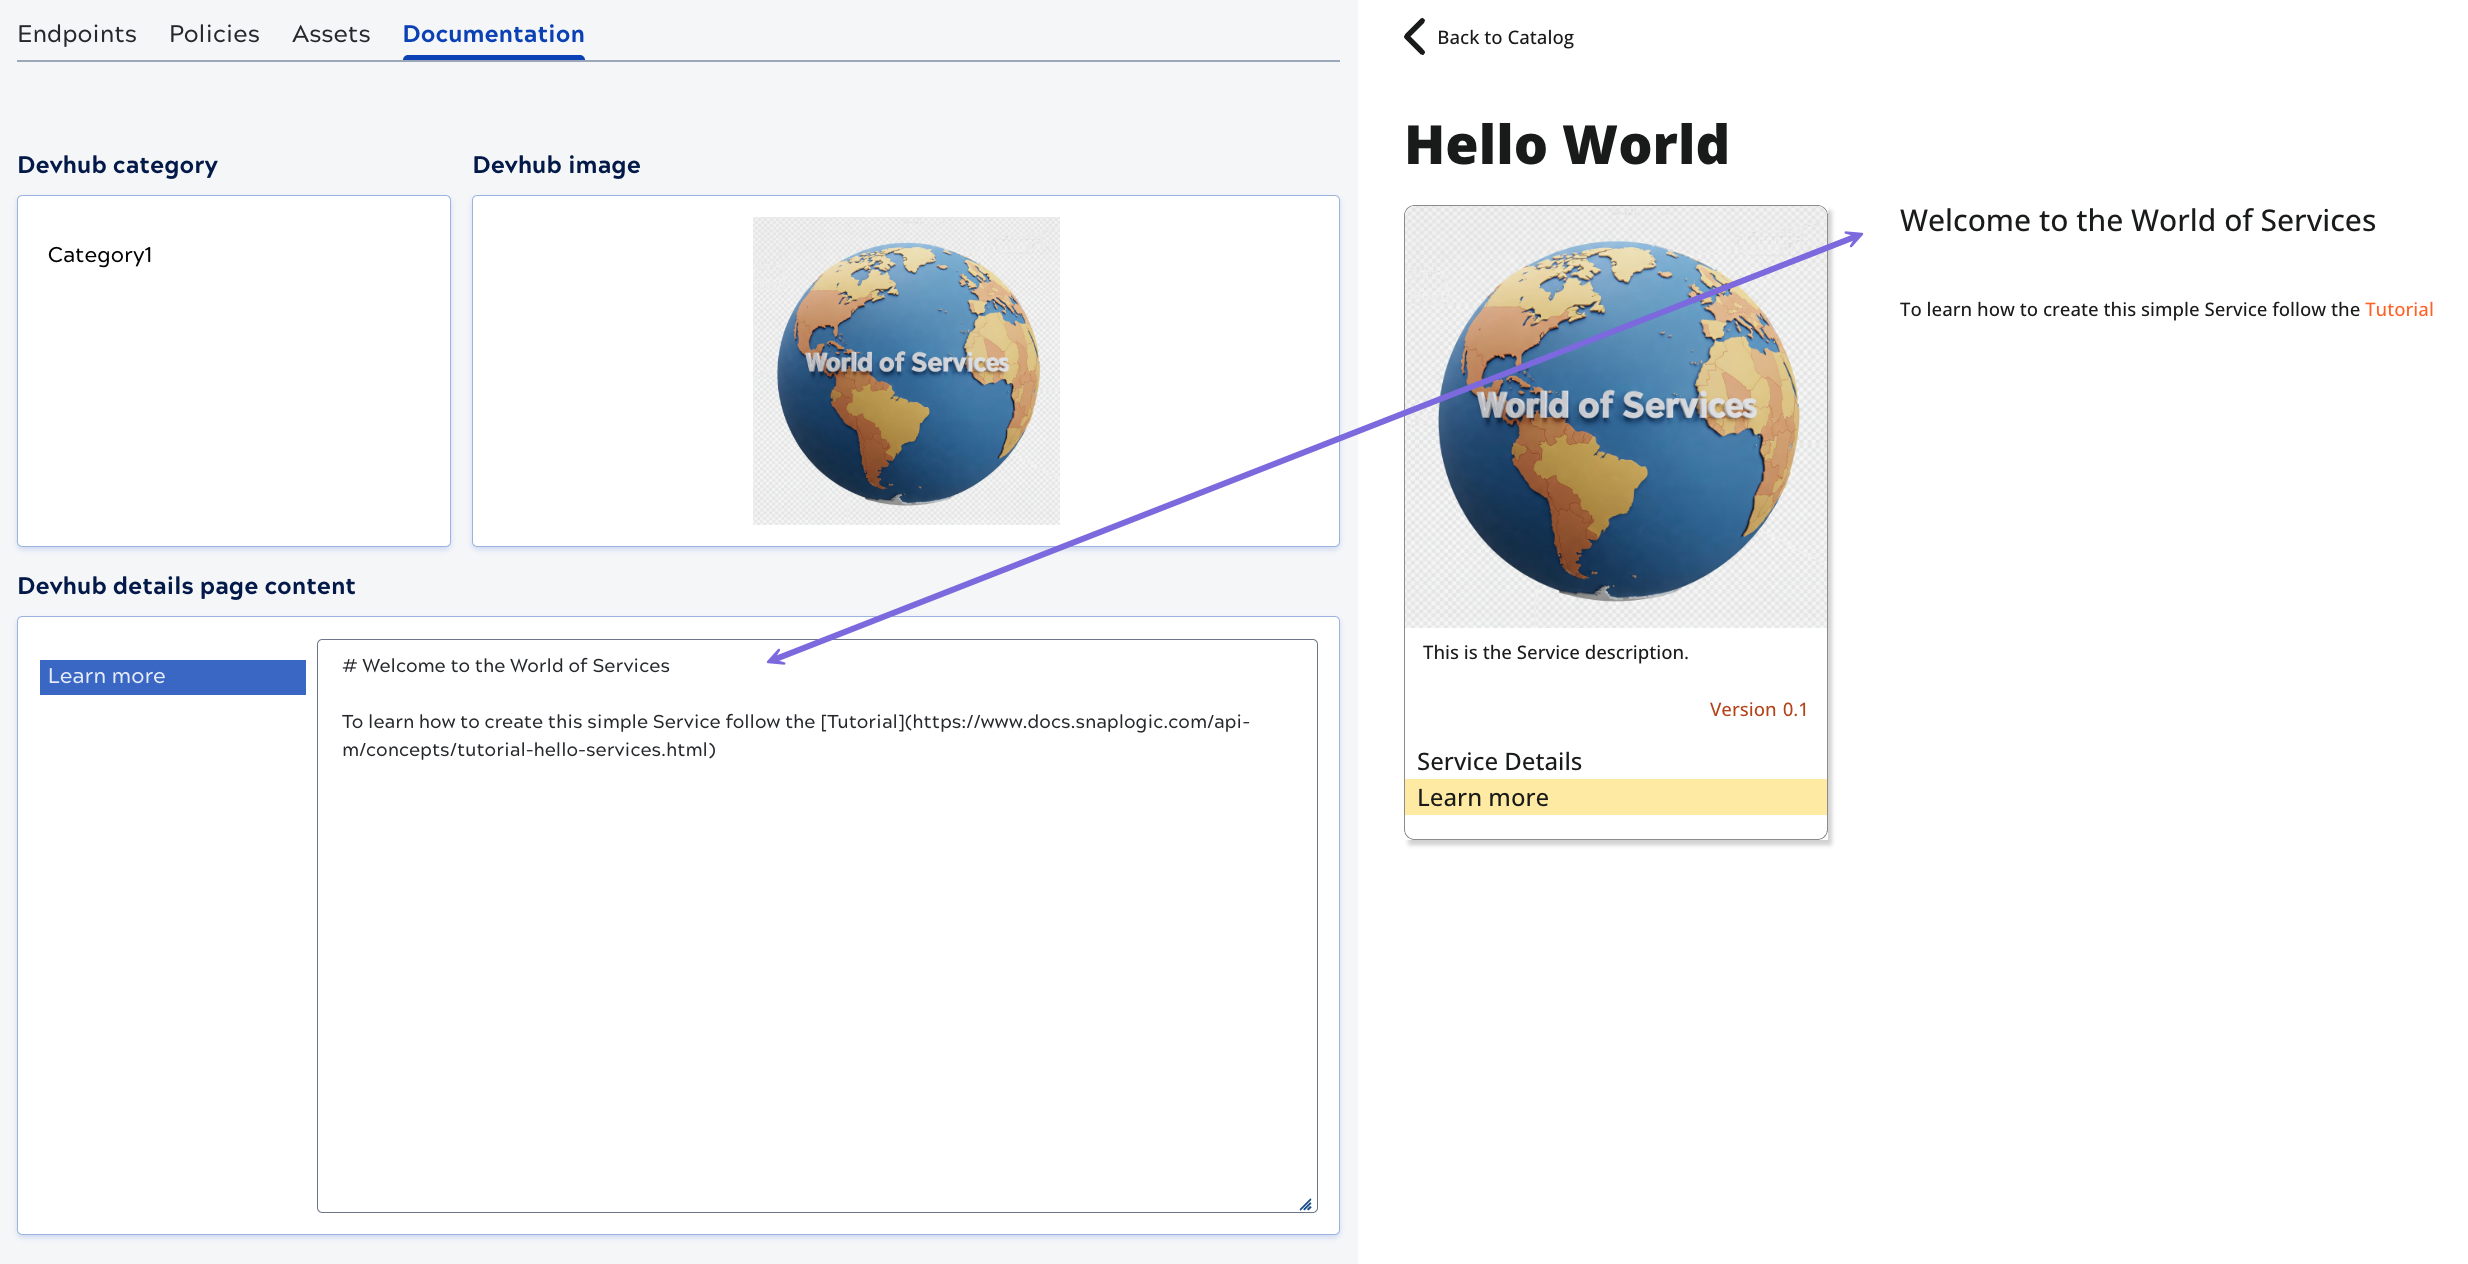Screen dimensions: 2468x1264
Task: Grab the text area resize handle
Action: click(1305, 1205)
